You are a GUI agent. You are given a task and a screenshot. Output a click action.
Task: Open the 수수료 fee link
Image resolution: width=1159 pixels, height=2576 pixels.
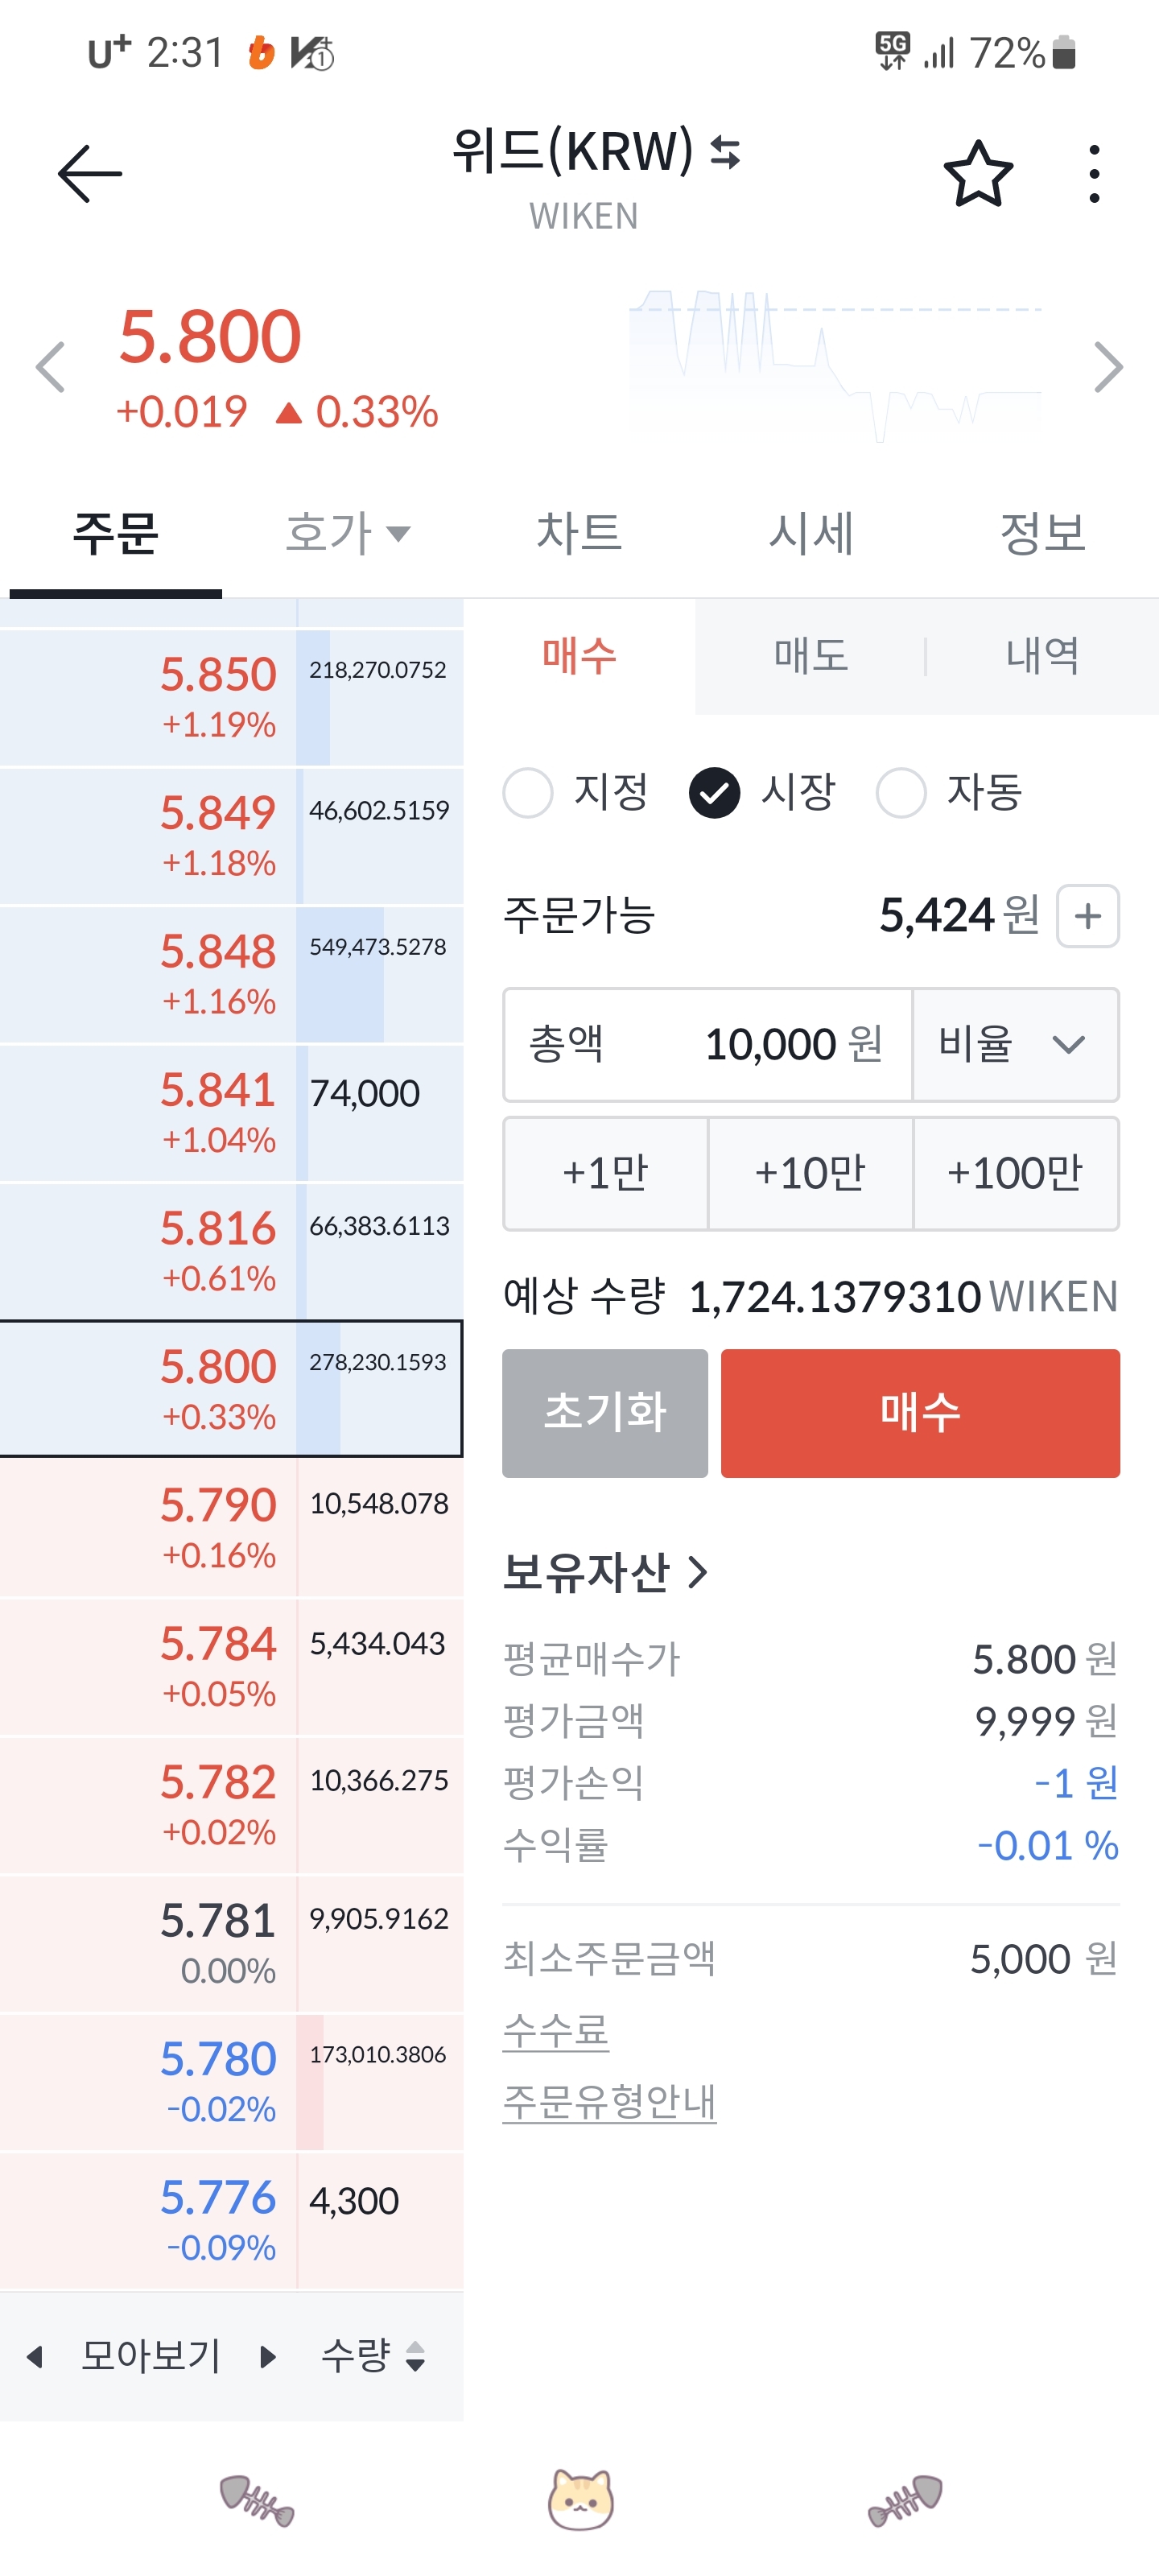point(556,2031)
